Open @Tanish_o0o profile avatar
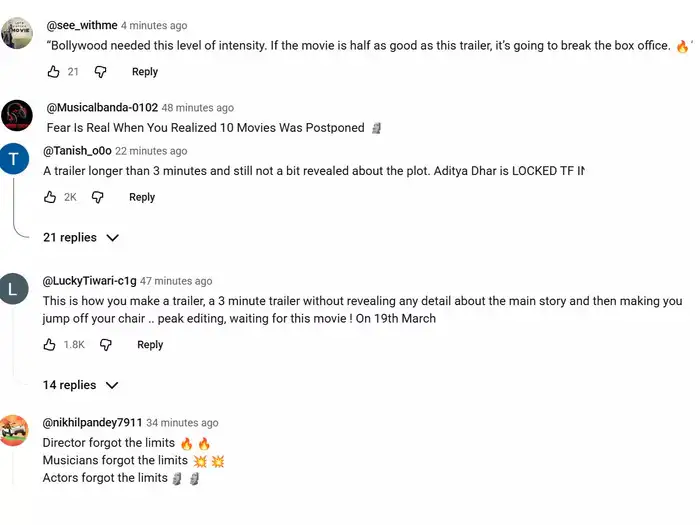This screenshot has width=700, height=525. (14, 159)
